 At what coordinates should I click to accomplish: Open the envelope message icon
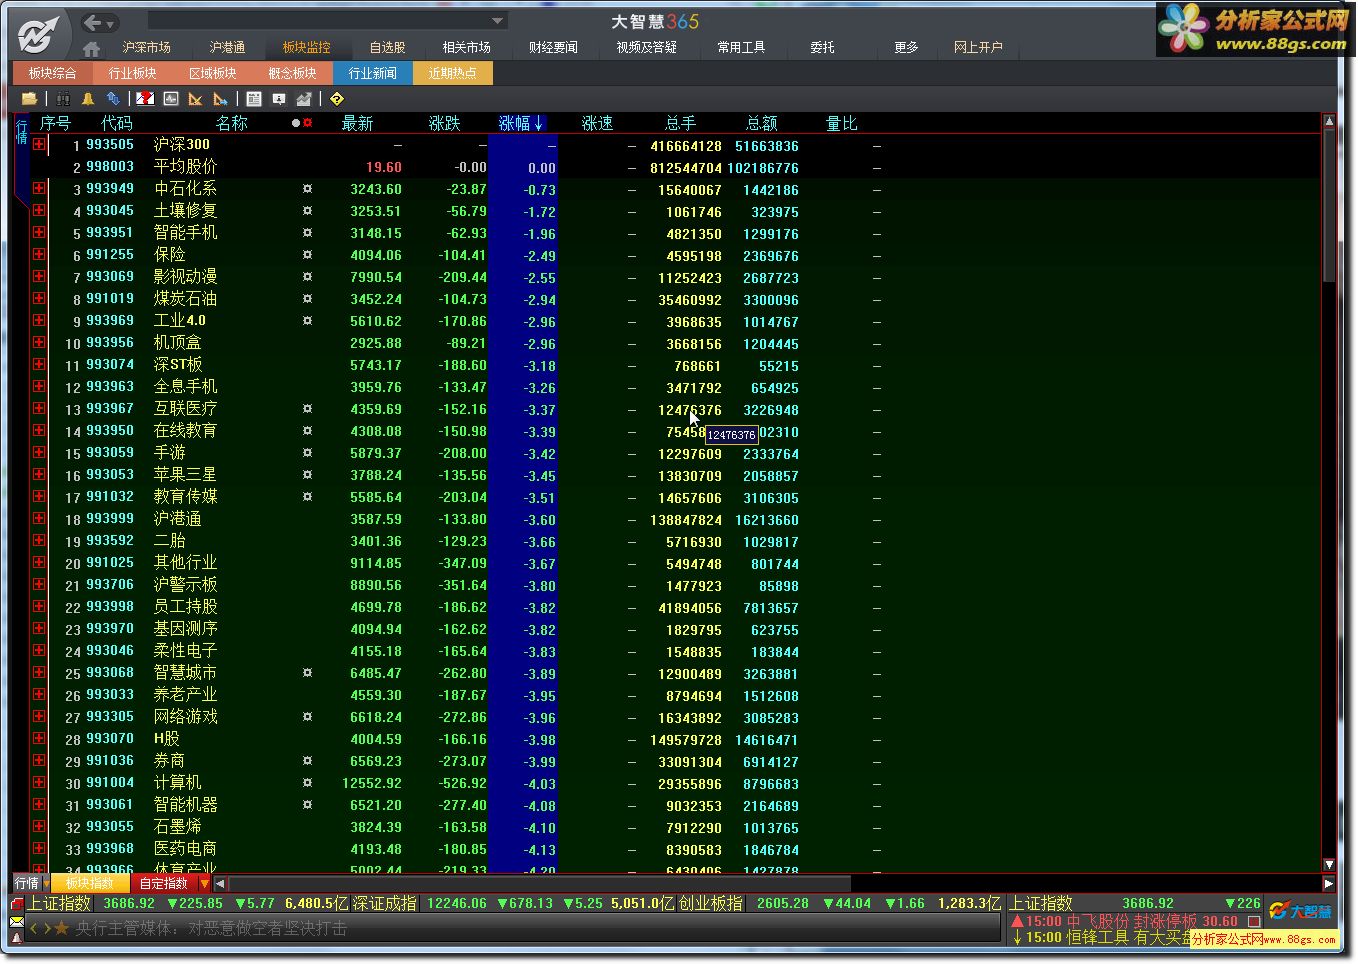[x=17, y=921]
